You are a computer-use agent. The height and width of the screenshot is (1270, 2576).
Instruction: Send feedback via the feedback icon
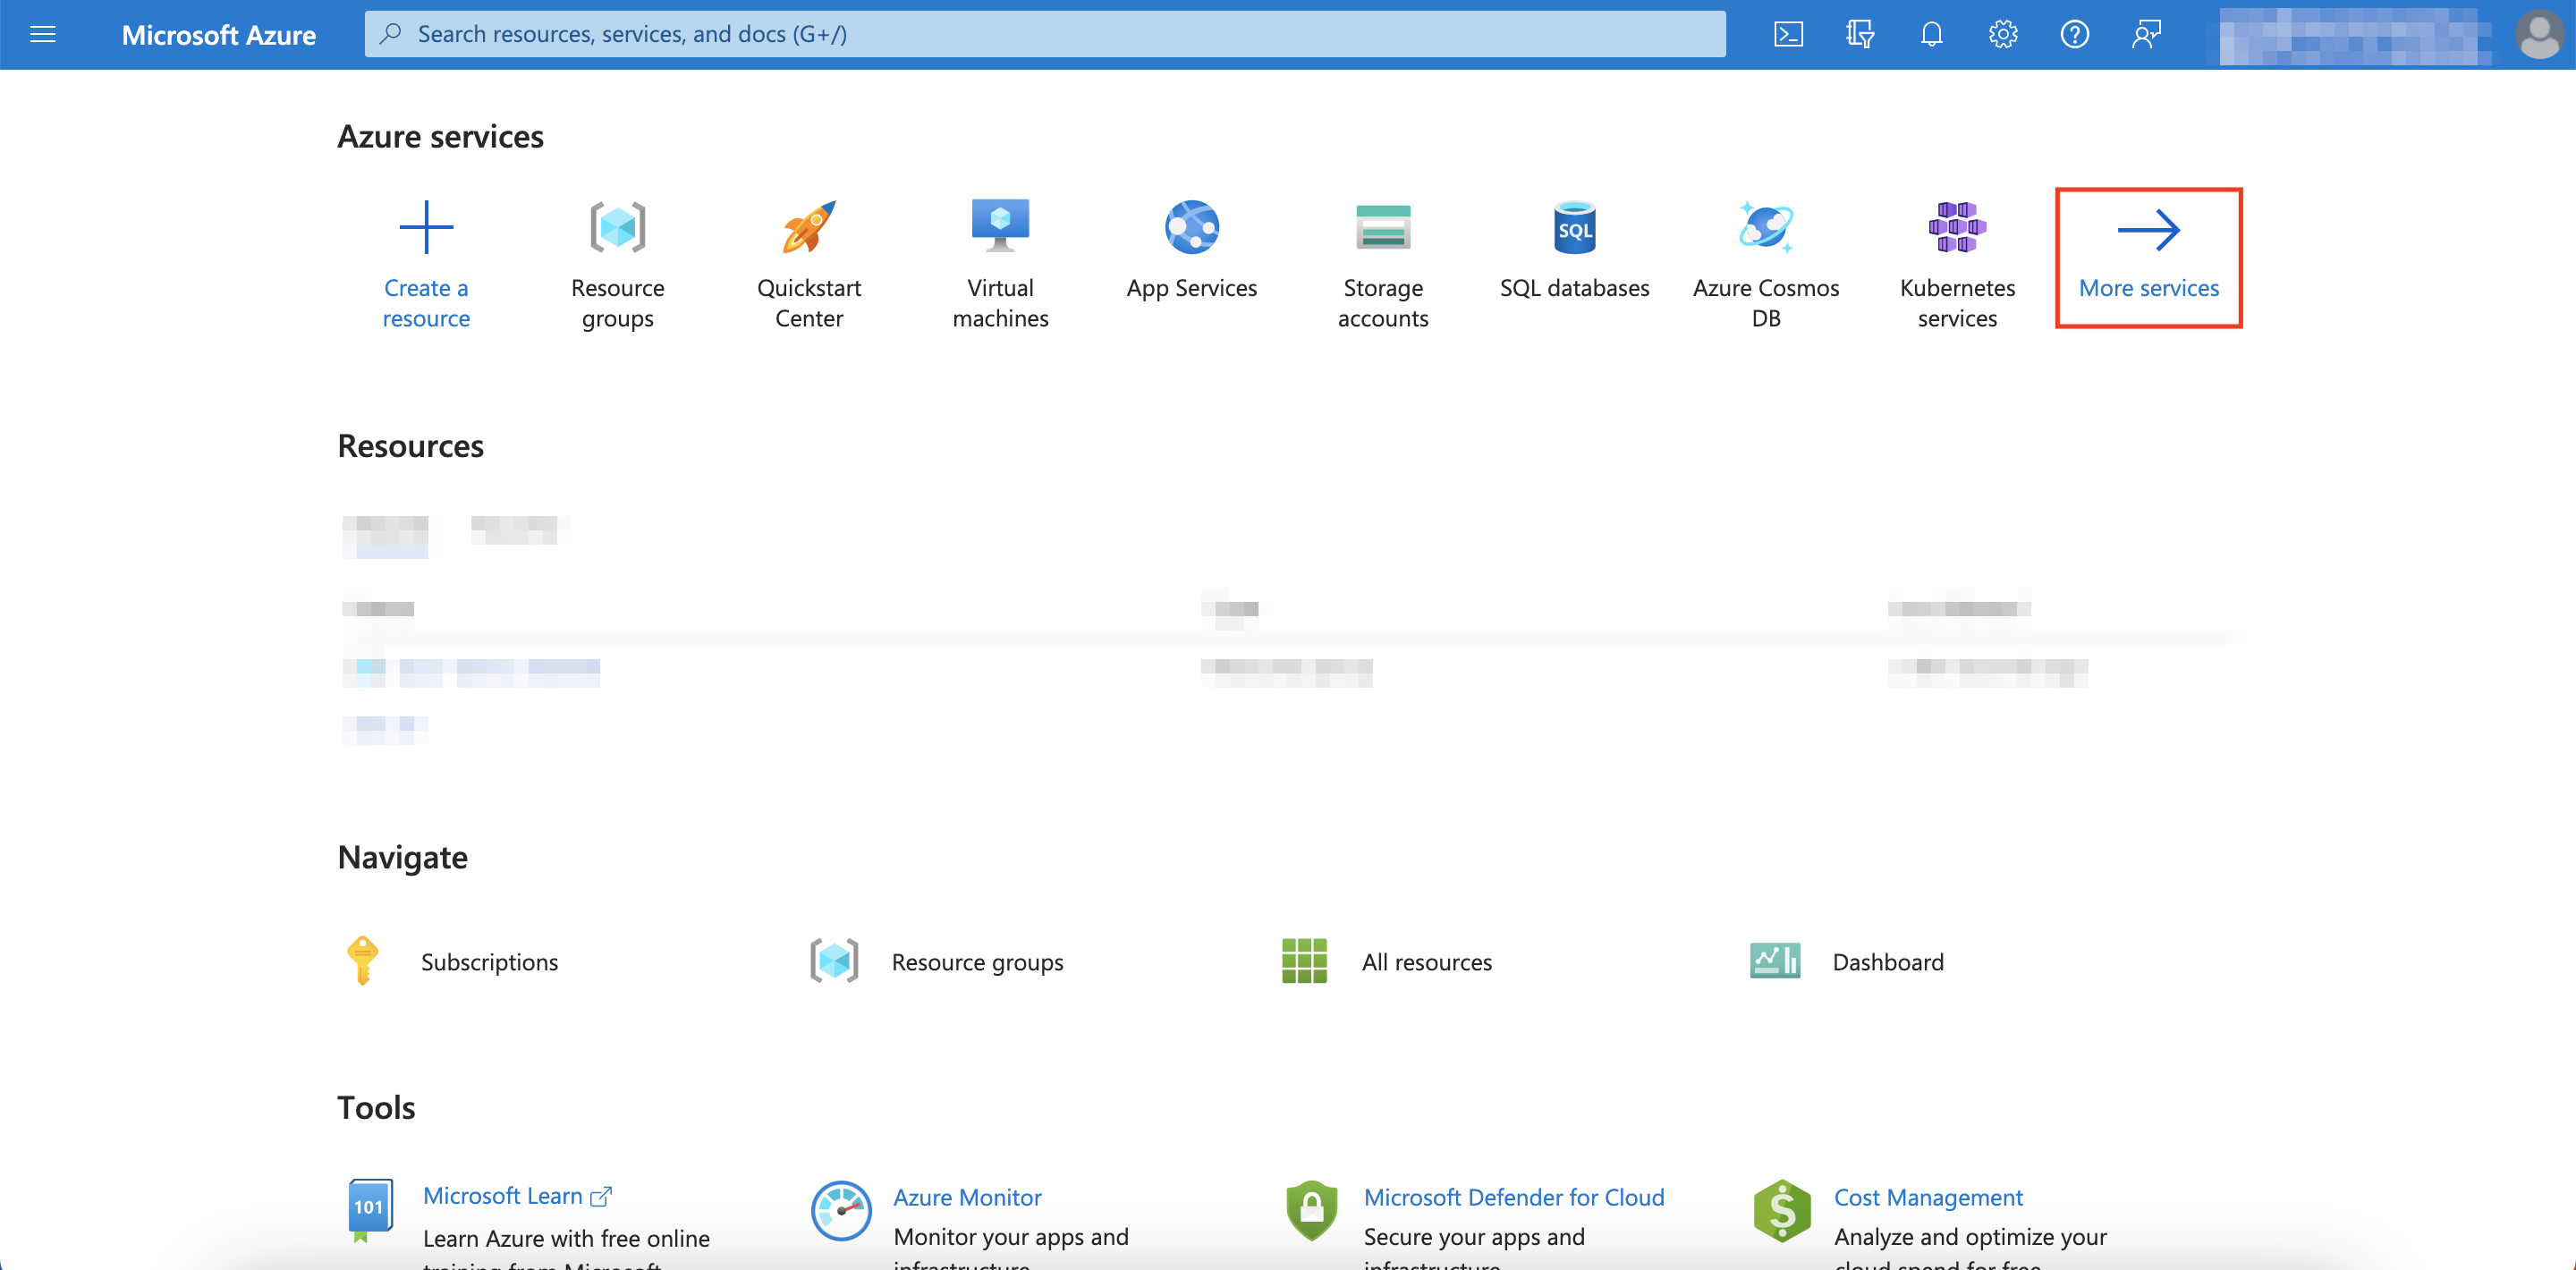(x=2146, y=33)
